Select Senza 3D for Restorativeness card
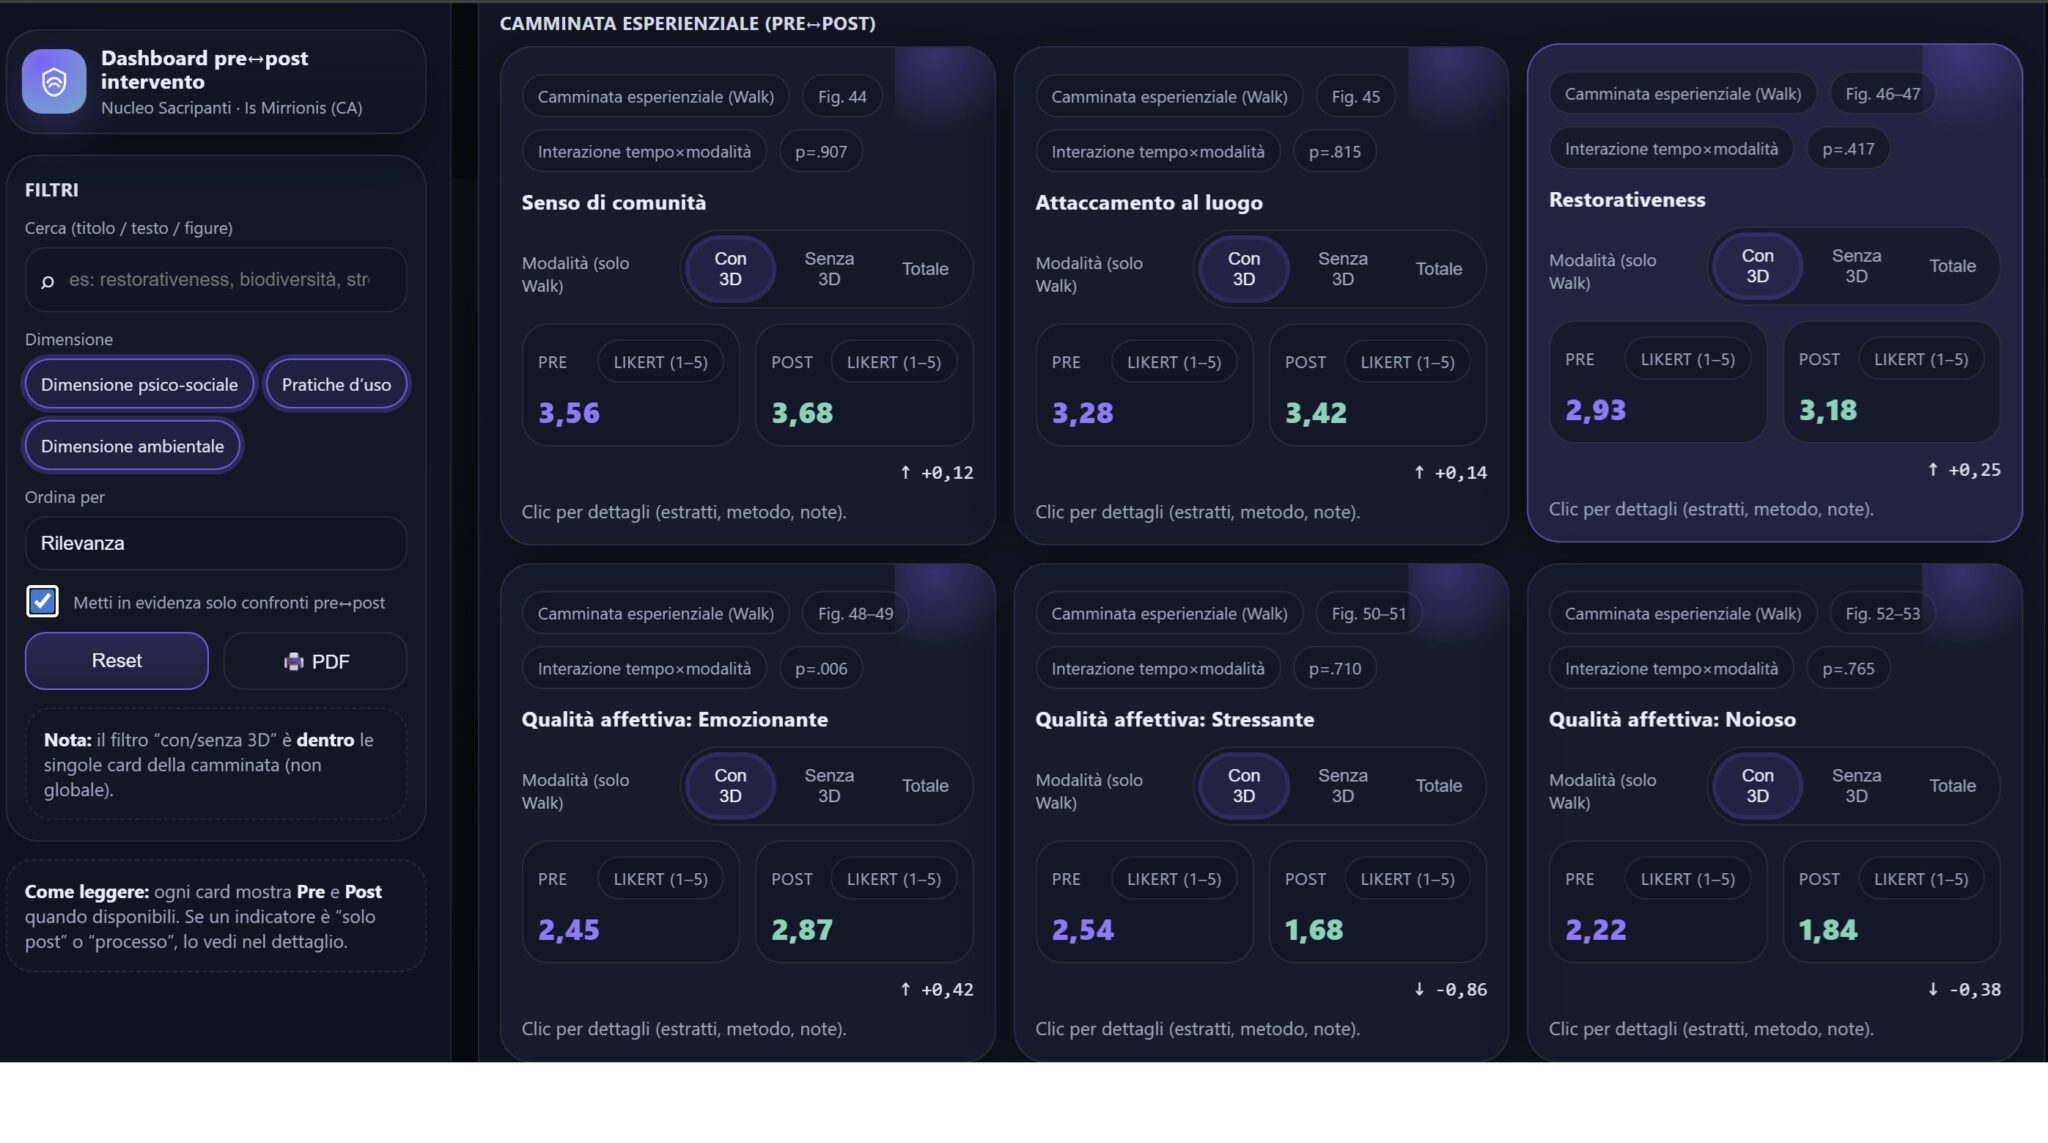Viewport: 2048px width, 1143px height. [x=1856, y=266]
